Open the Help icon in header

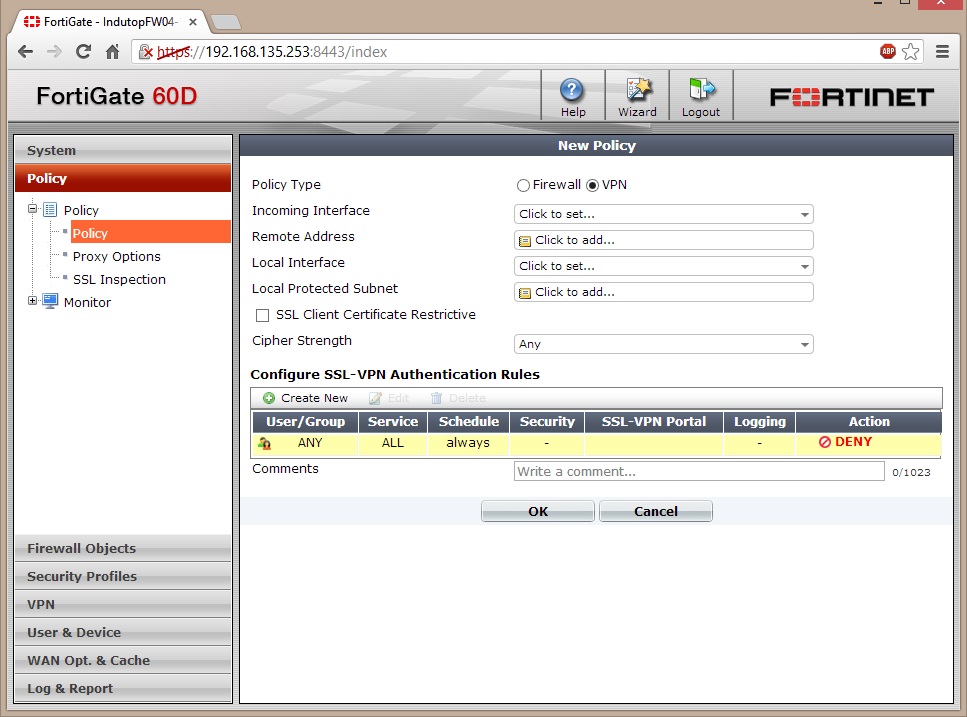coord(572,91)
